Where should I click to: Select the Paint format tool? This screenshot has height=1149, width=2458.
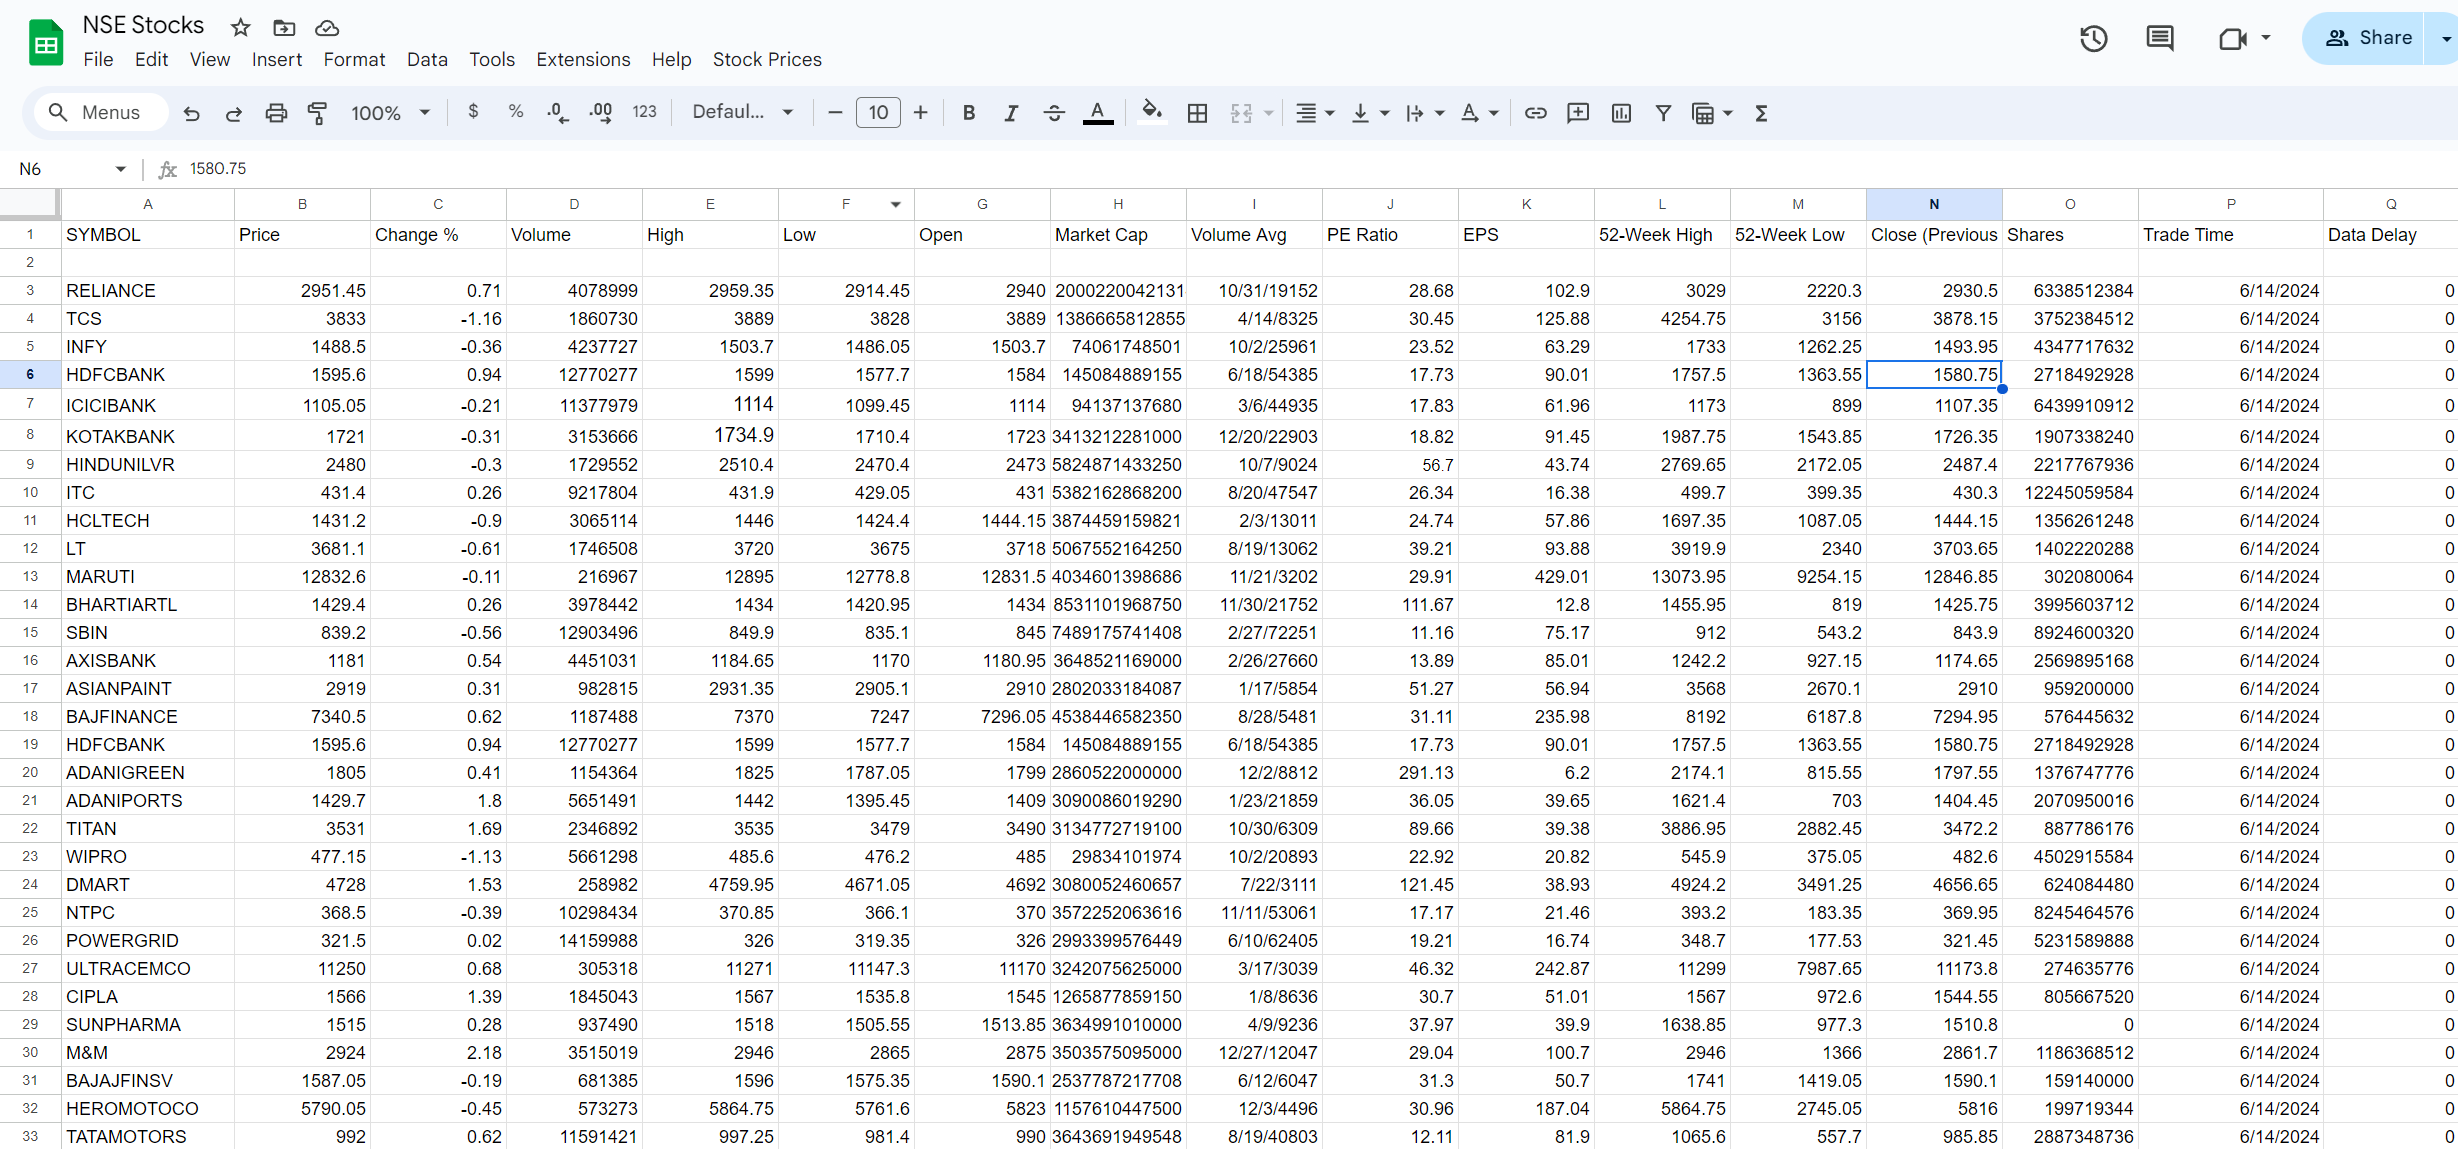[317, 112]
